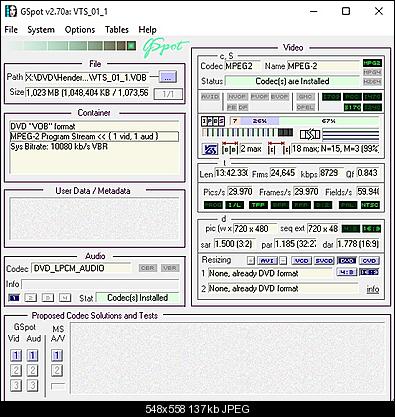Open the Help menu
This screenshot has width=395, height=417.
coord(147,30)
